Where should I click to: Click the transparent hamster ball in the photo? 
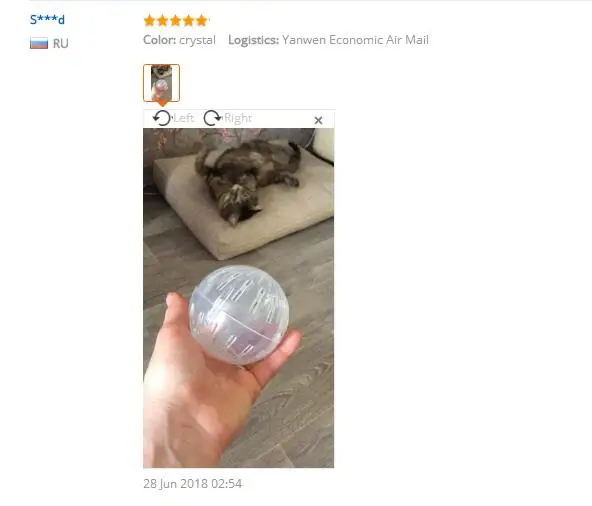pos(239,315)
